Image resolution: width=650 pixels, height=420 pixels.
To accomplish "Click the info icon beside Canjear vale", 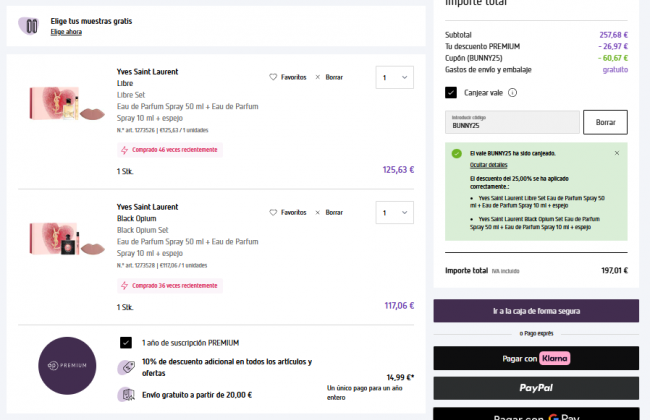I will [x=513, y=93].
